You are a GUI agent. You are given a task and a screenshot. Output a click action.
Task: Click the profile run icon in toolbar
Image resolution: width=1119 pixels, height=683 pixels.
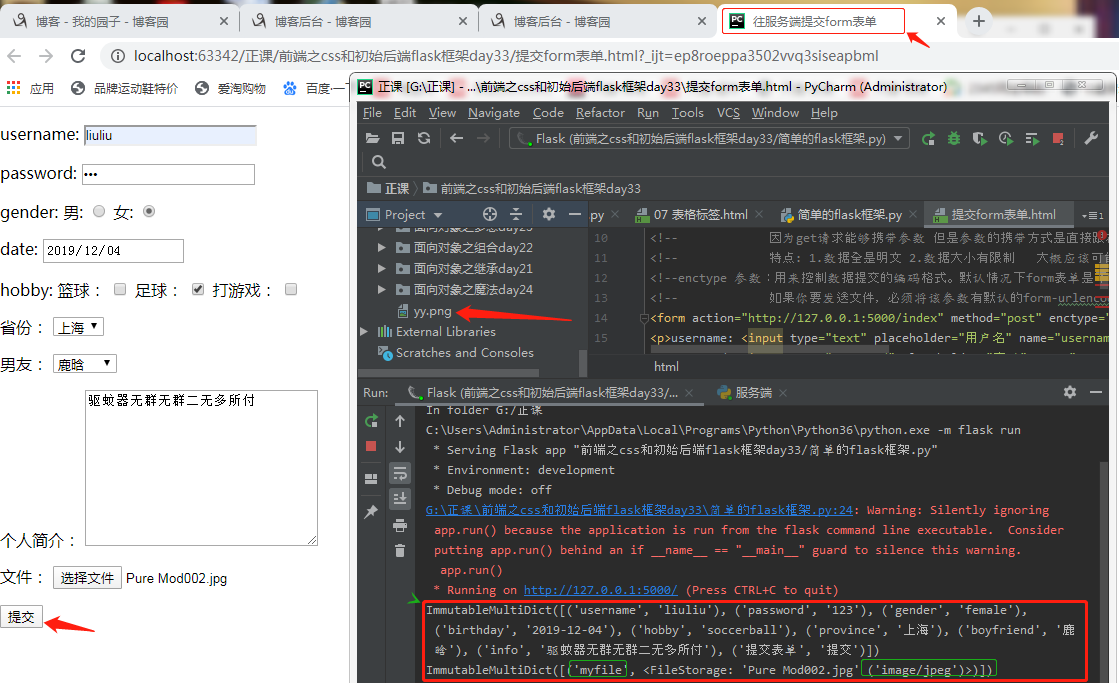tap(1006, 138)
